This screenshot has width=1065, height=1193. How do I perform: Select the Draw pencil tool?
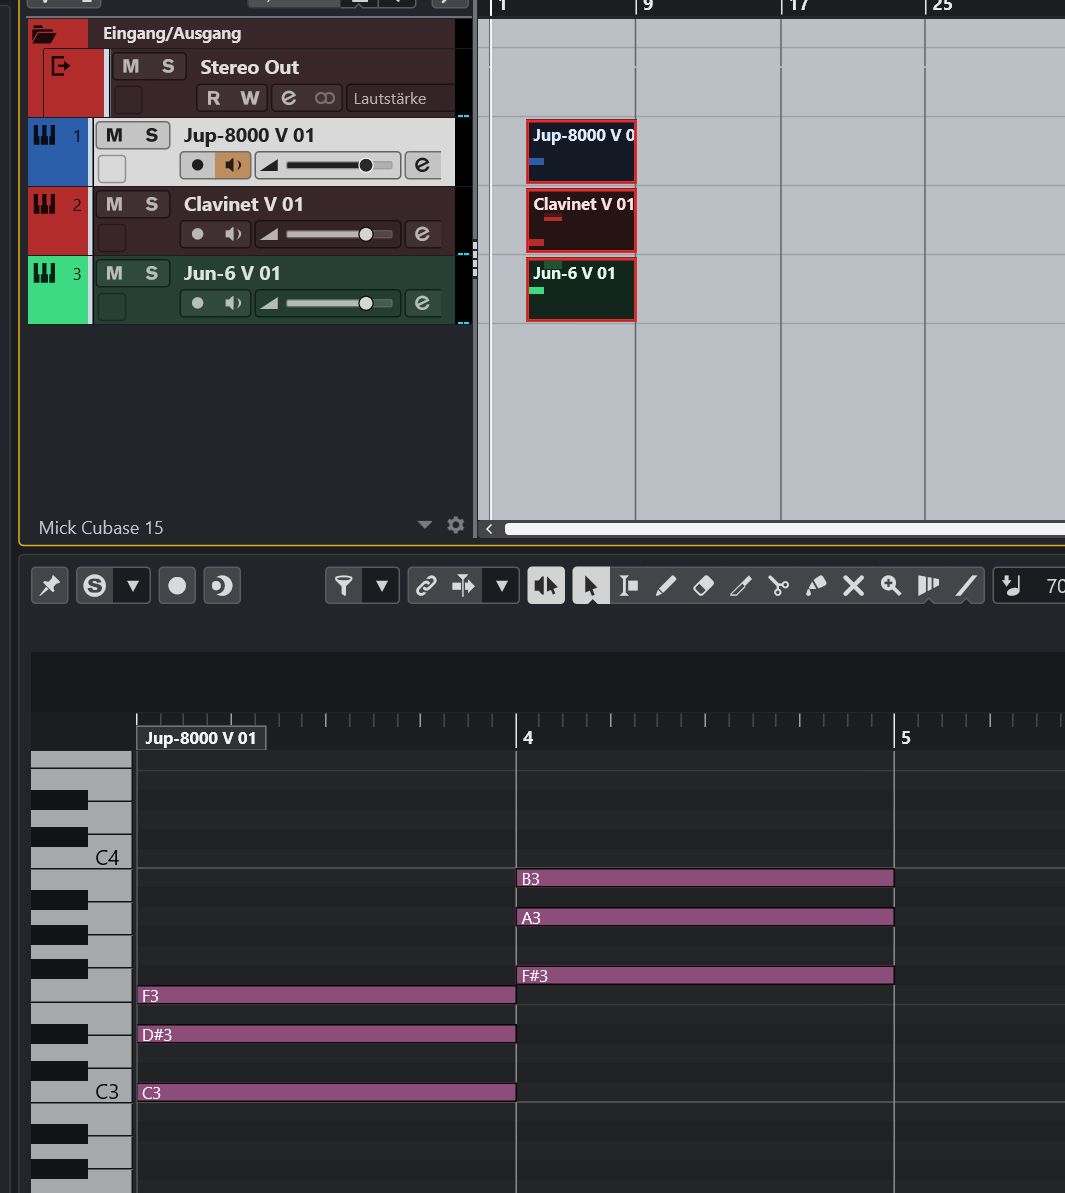coord(666,586)
